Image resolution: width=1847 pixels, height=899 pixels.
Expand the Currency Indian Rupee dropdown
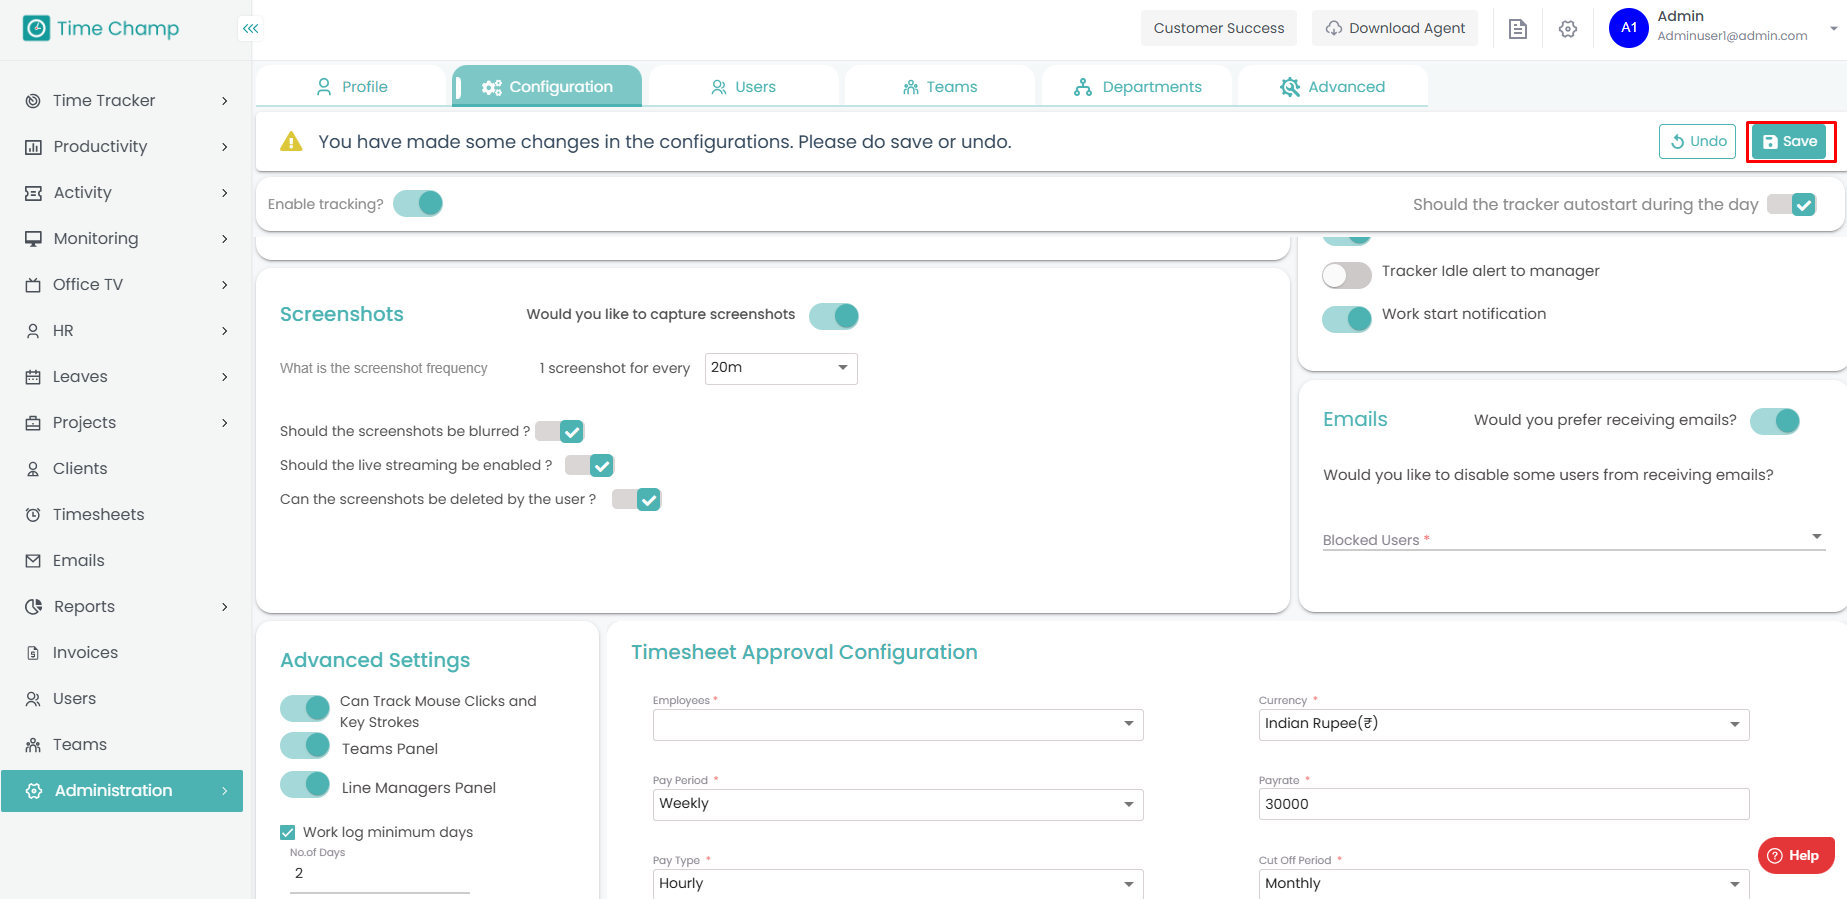click(x=1503, y=724)
